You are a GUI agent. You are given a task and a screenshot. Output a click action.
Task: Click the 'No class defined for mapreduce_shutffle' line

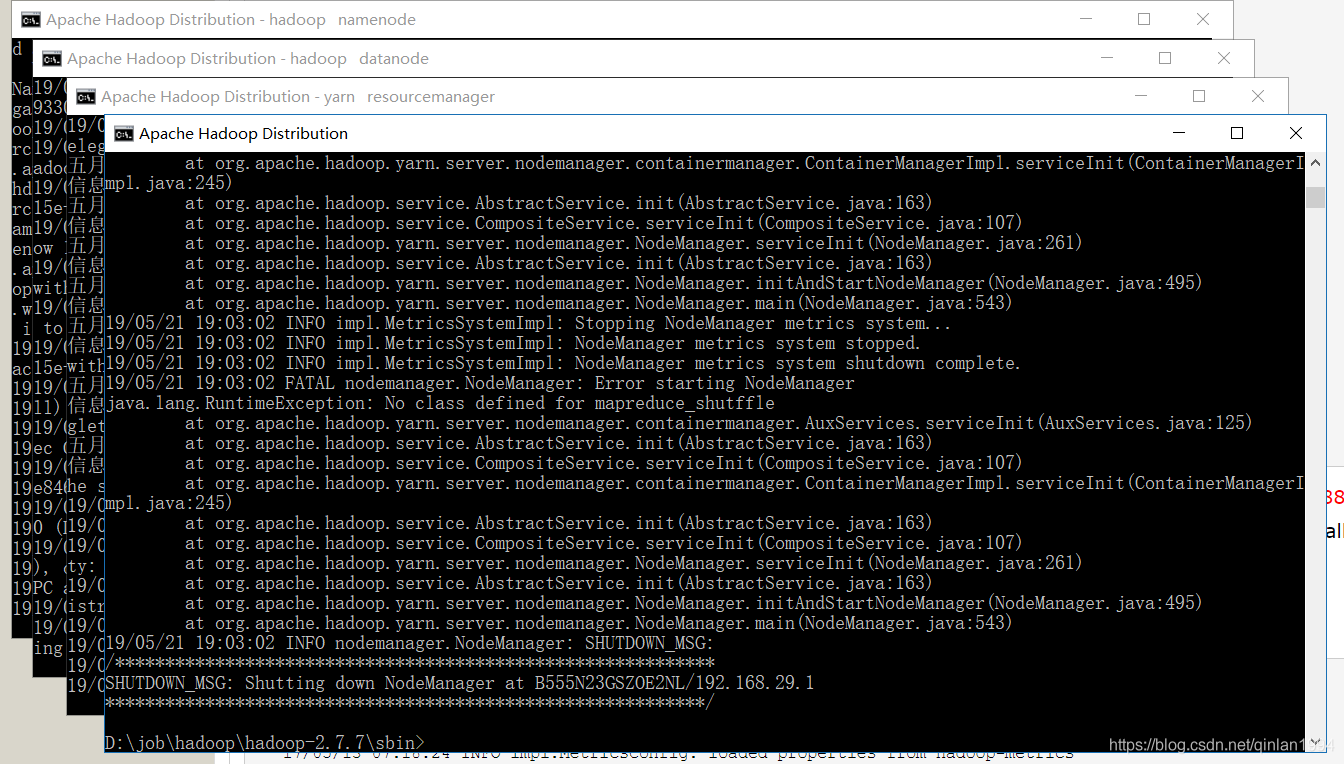pos(440,403)
